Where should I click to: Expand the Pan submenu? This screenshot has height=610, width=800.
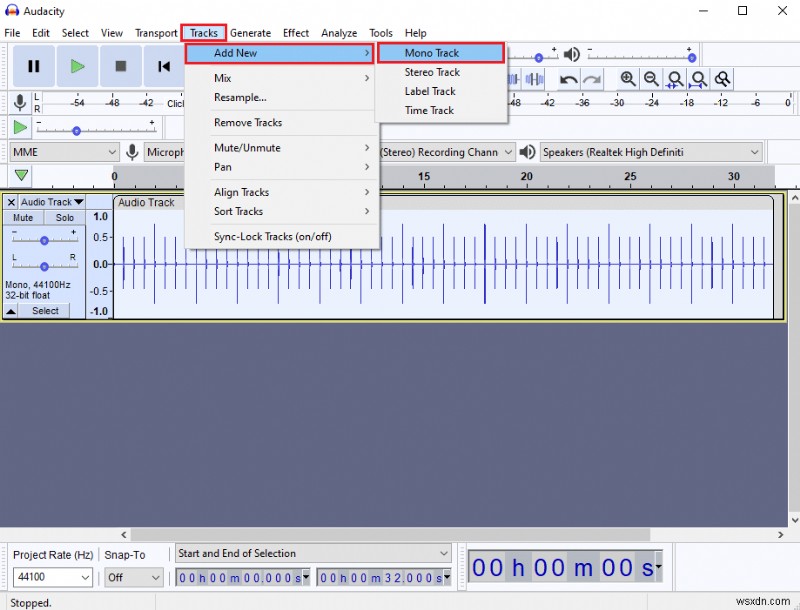(282, 167)
